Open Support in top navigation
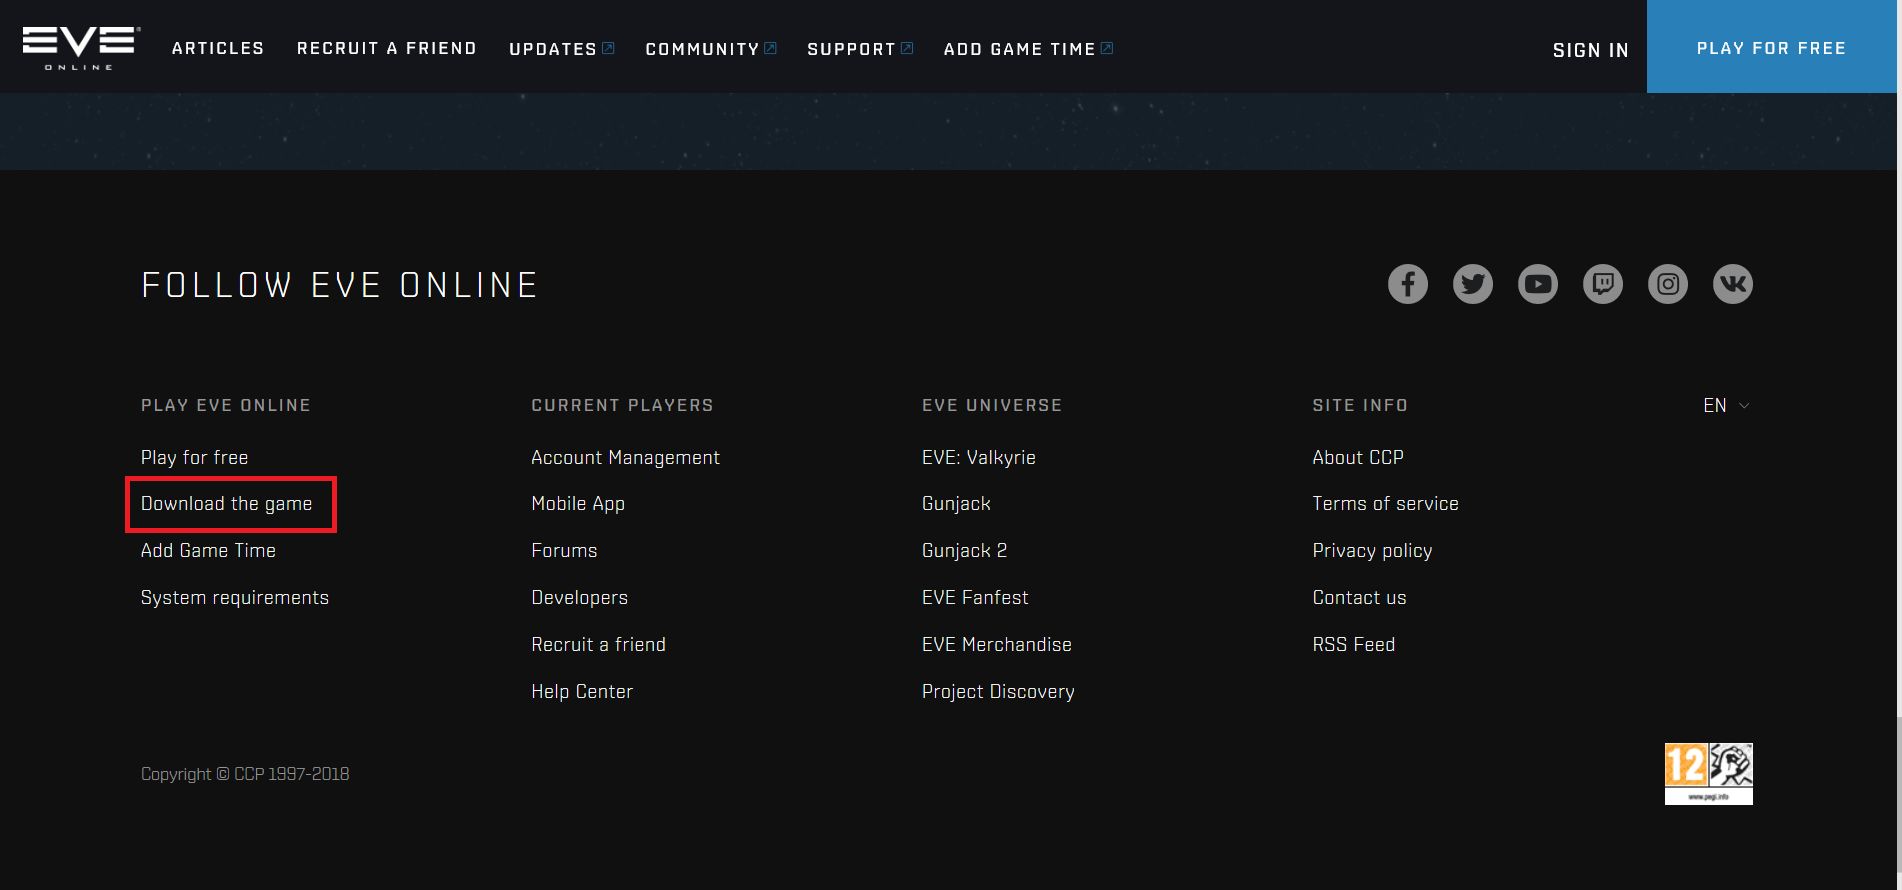Viewport: 1902px width, 890px height. tap(860, 48)
